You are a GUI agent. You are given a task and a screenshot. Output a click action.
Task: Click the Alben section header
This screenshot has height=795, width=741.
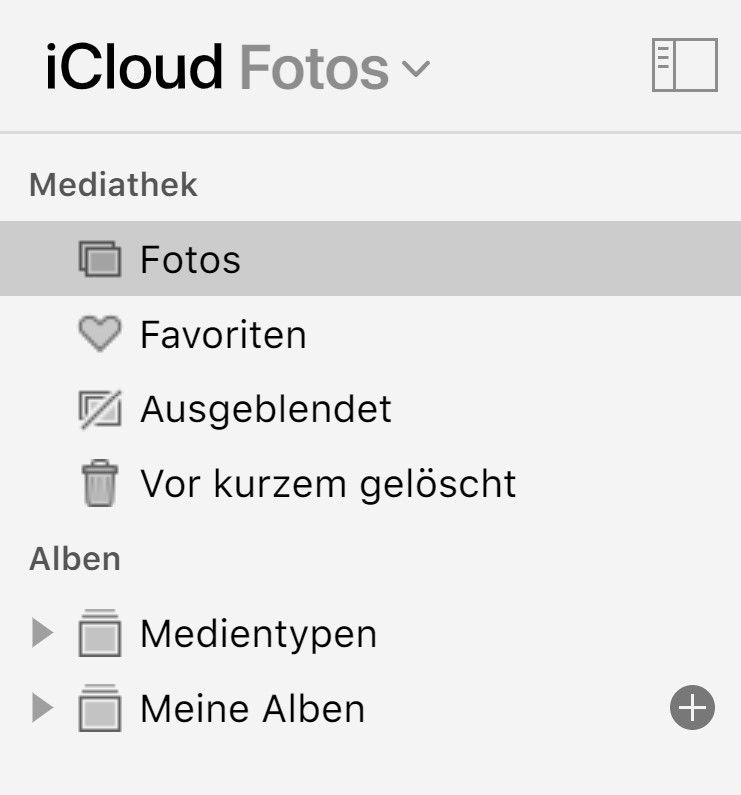pos(75,559)
